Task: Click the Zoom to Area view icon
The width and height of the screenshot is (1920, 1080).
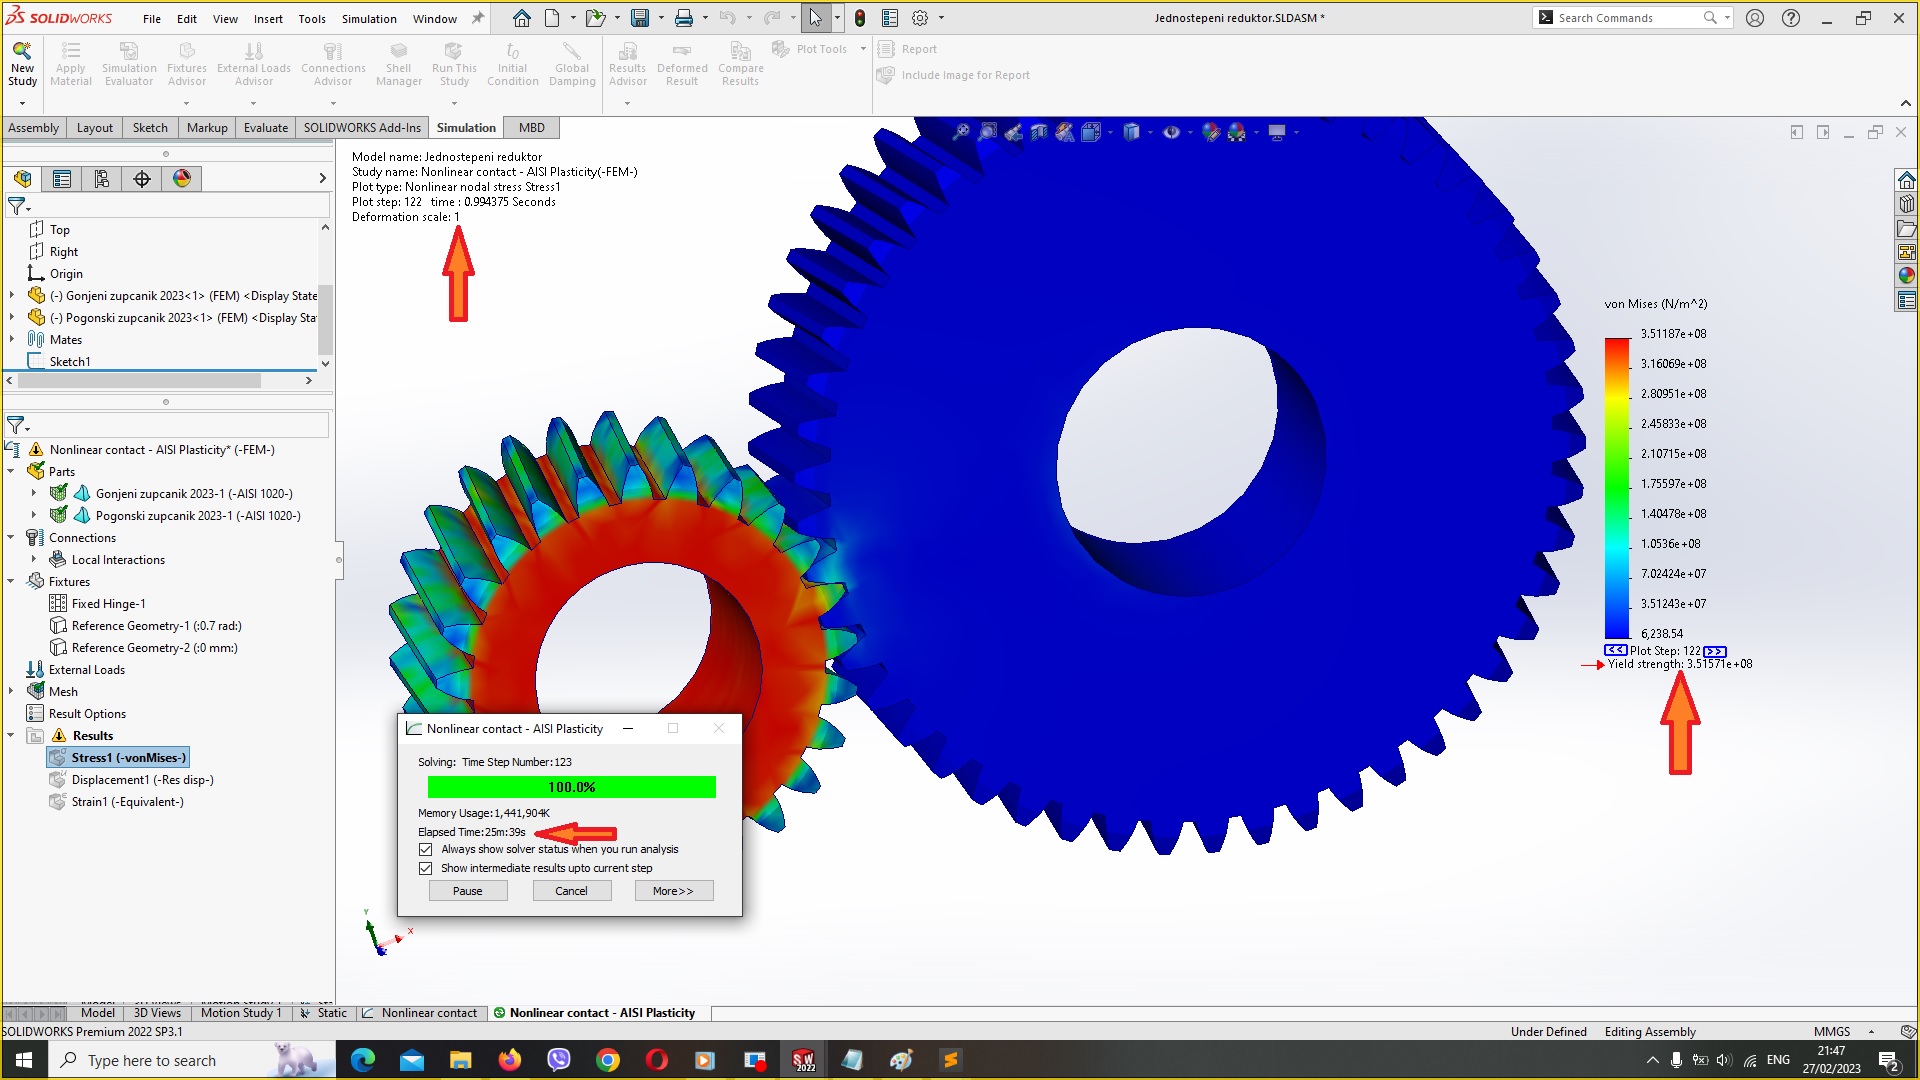Action: tap(987, 132)
